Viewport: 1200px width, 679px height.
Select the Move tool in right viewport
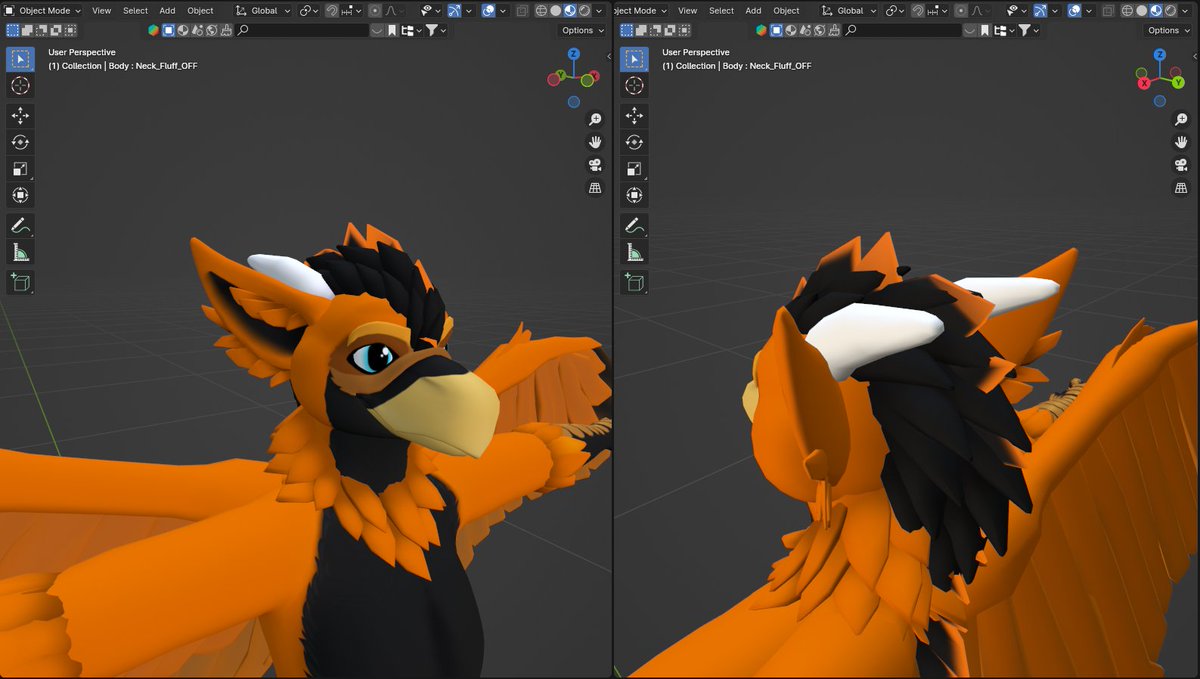coord(633,116)
